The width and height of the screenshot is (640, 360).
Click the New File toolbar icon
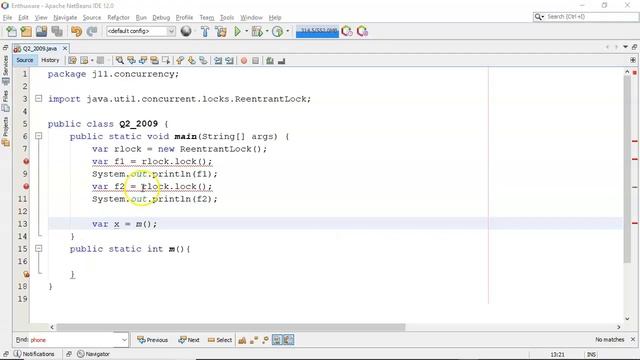point(11,31)
